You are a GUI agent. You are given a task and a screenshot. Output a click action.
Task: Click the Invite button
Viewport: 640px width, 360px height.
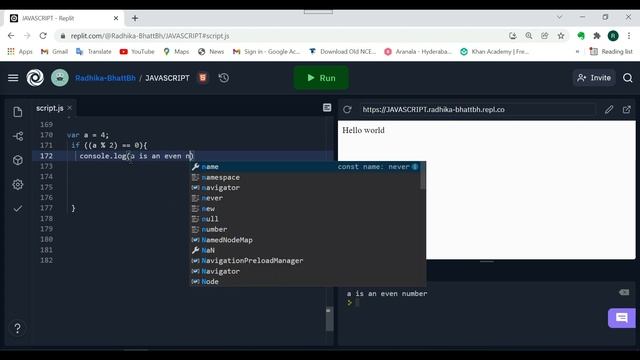(x=594, y=78)
